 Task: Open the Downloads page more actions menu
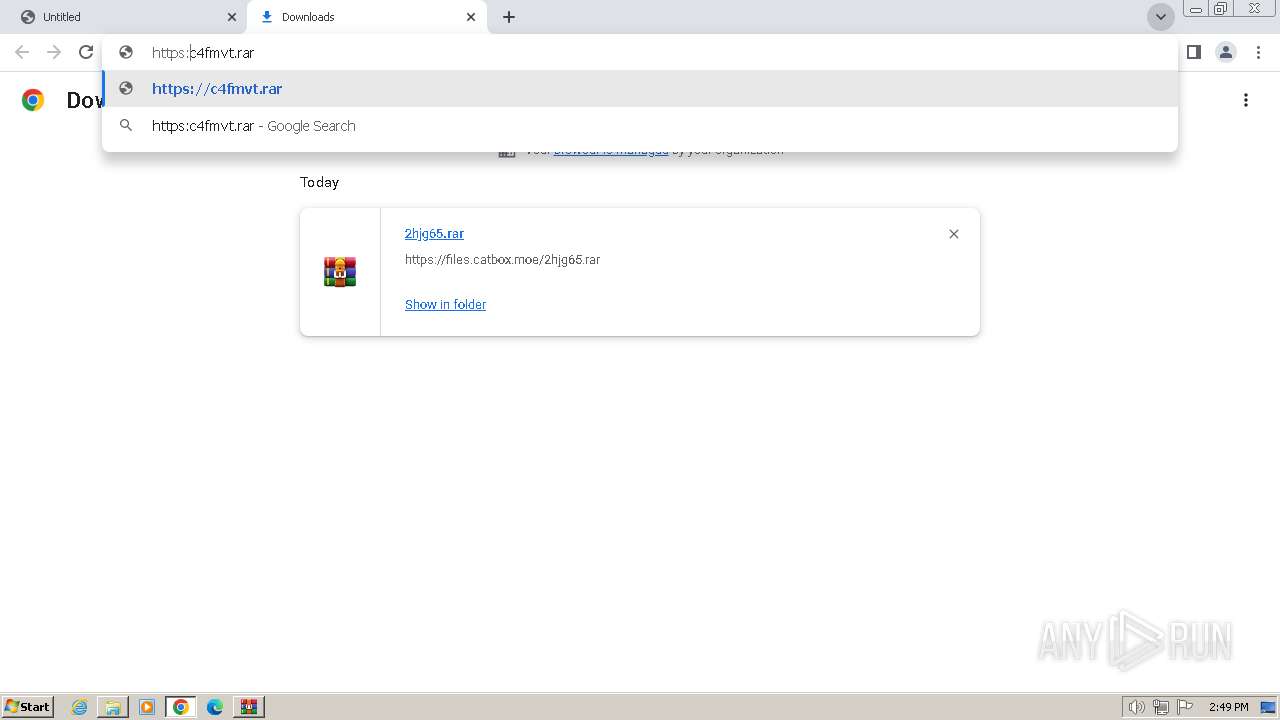coord(1246,100)
